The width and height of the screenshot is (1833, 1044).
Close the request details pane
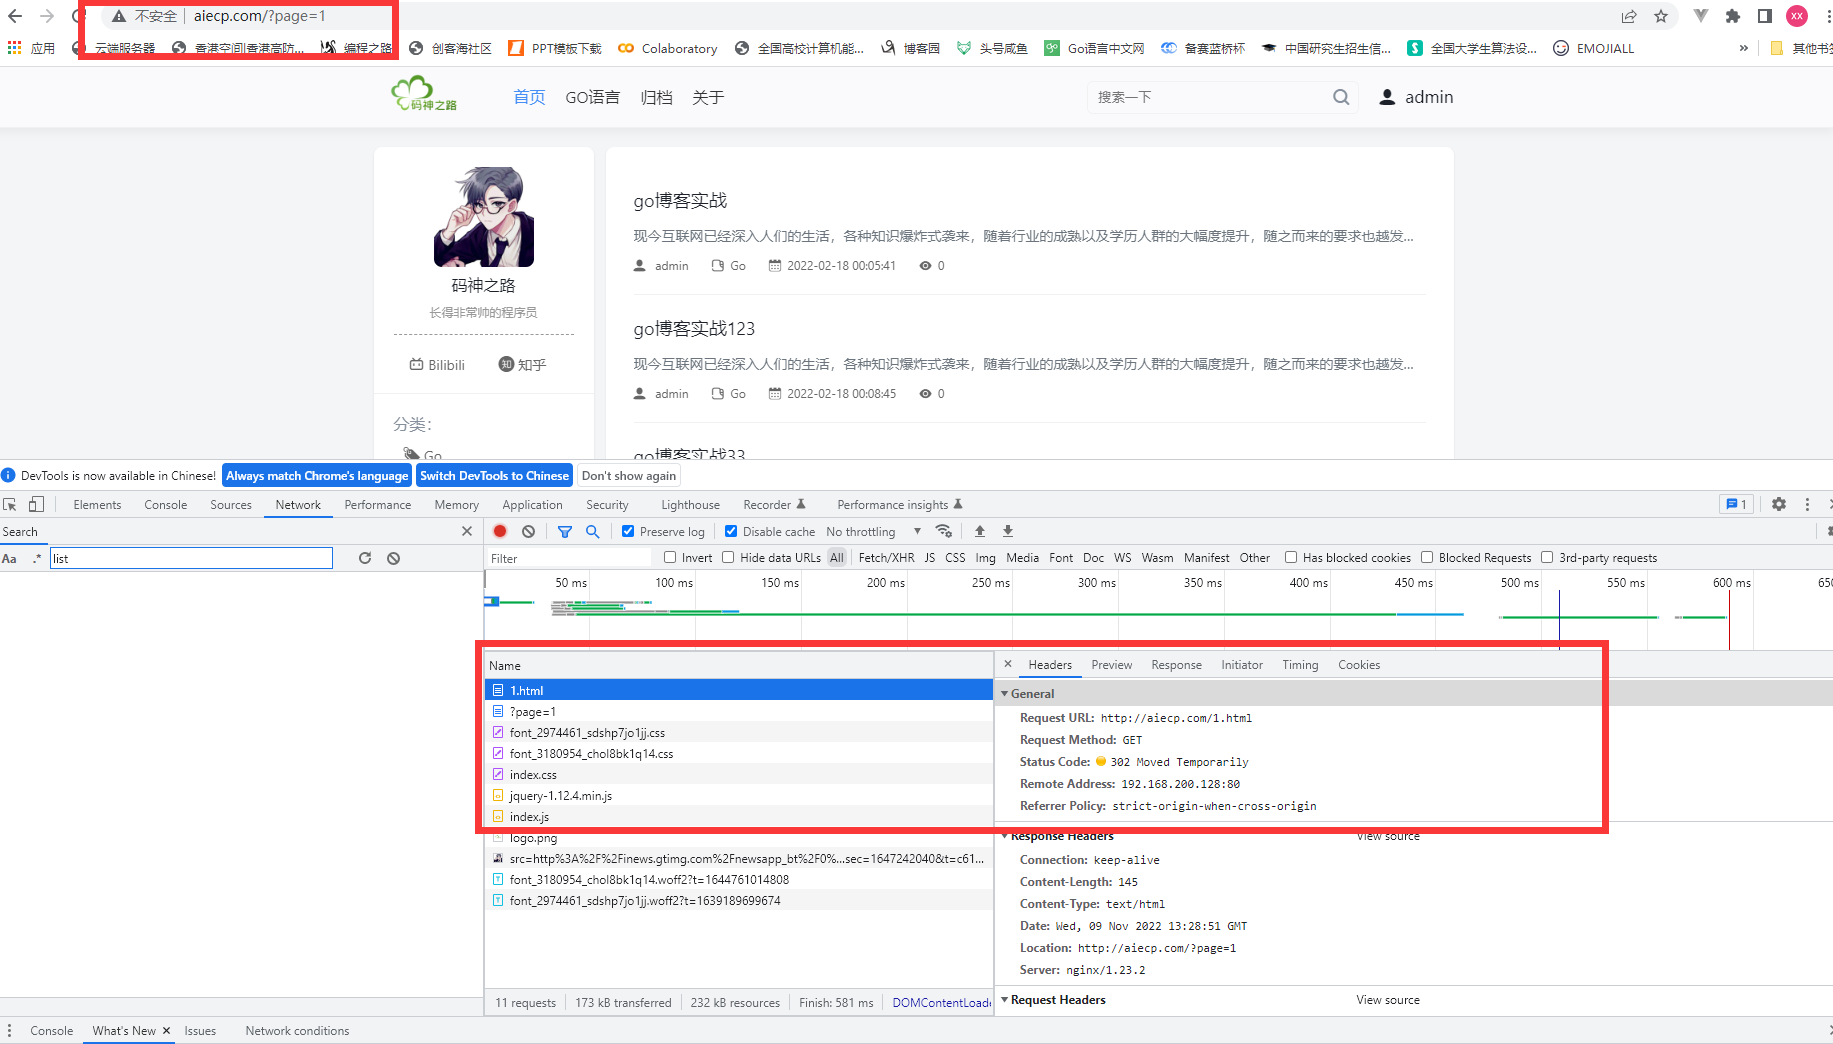1008,664
